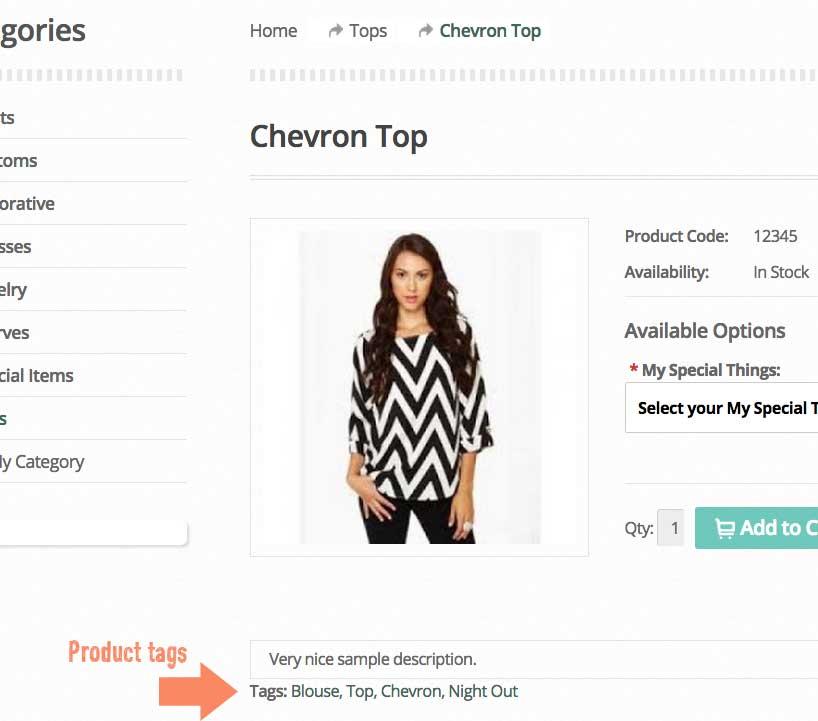Open the Special Items category
Viewport: 818px width, 721px height.
(37, 376)
